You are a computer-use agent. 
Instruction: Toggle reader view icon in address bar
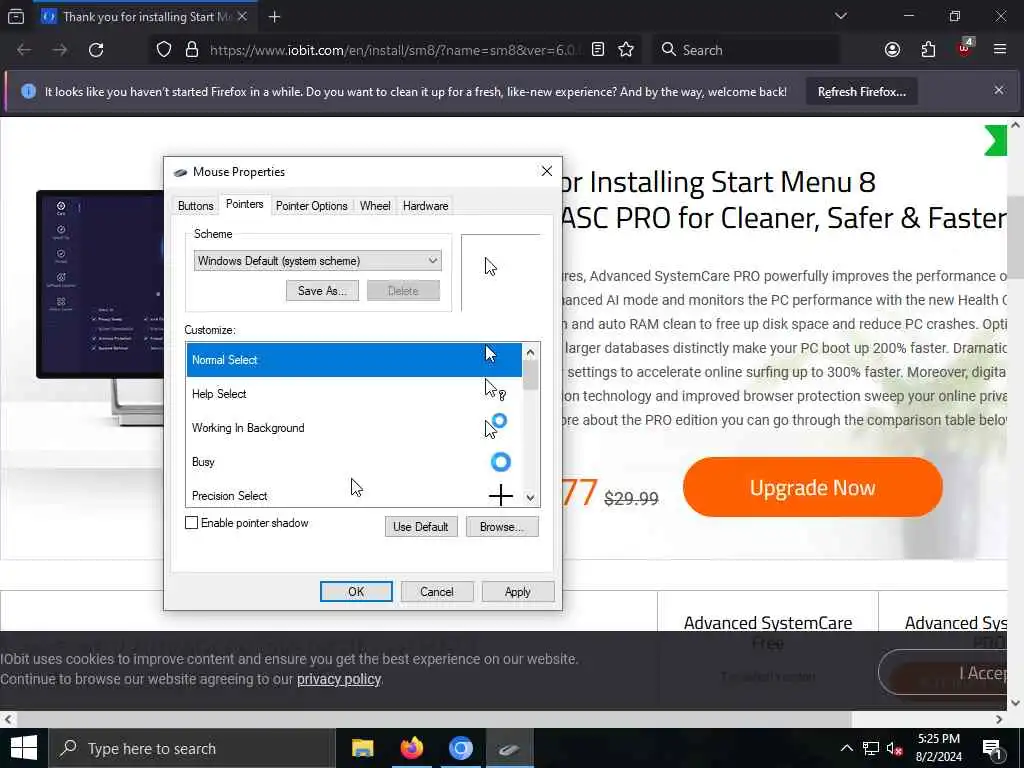pos(598,50)
